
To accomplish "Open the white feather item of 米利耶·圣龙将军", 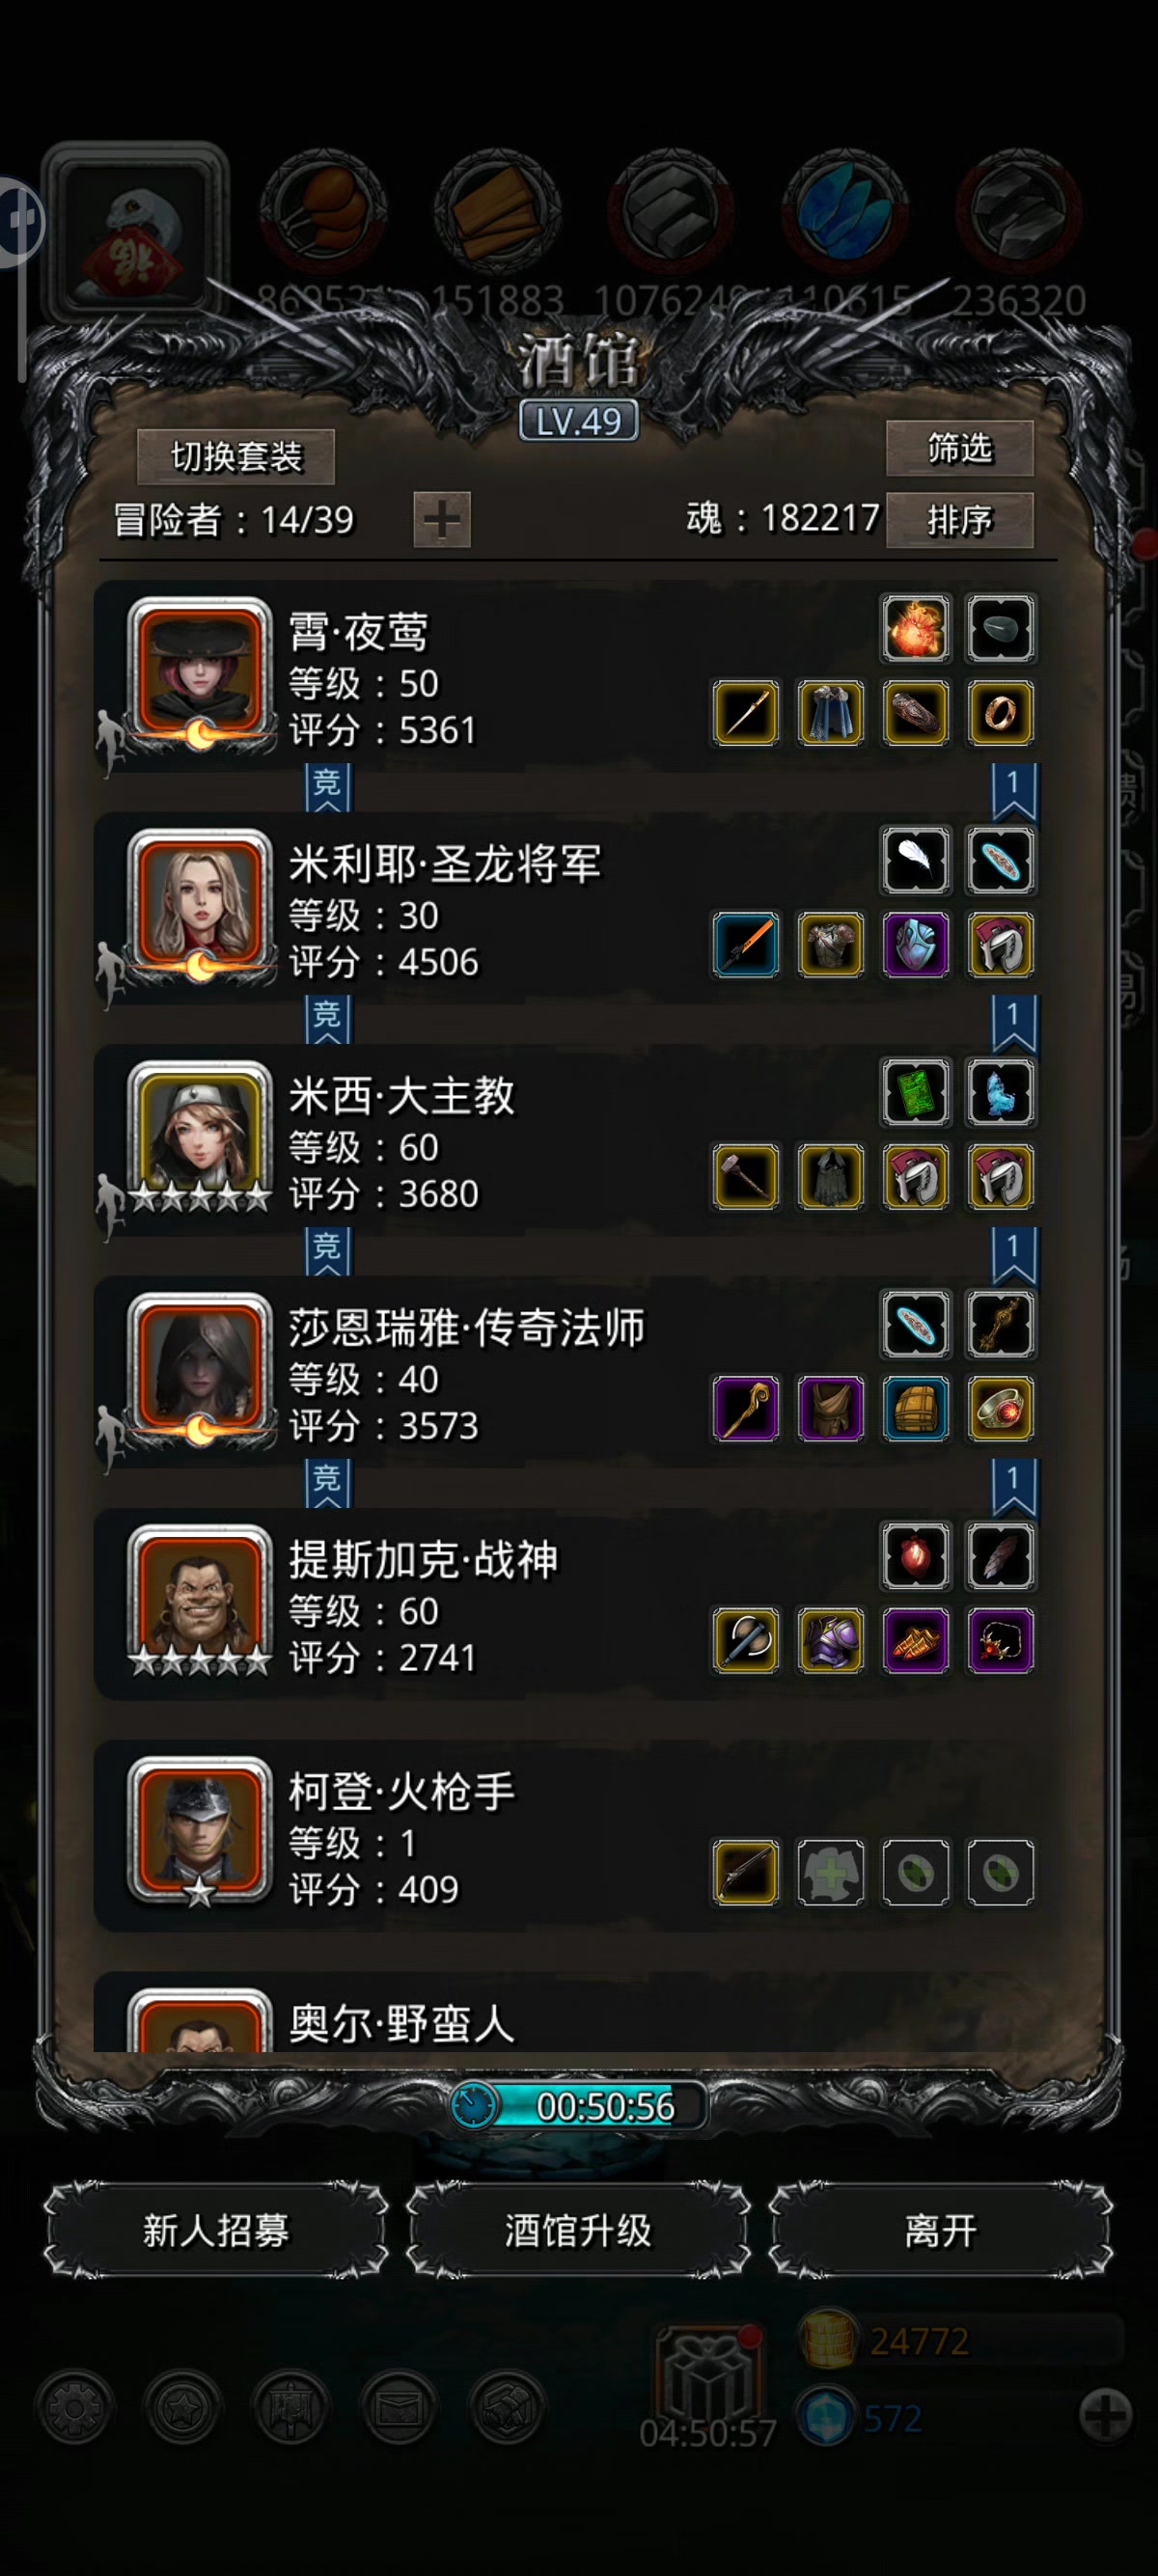I will point(915,860).
